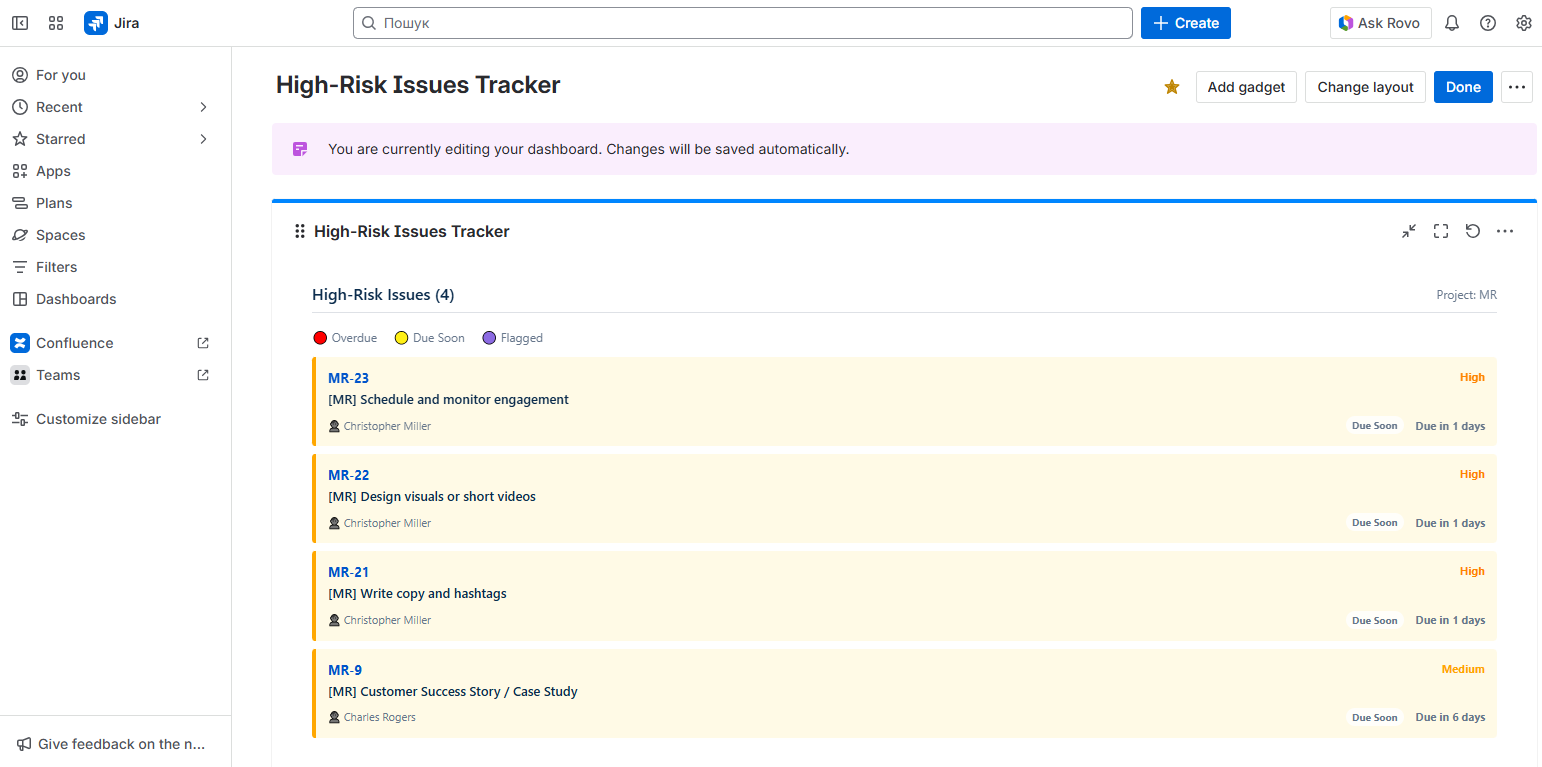This screenshot has height=767, width=1542.
Task: Finish editing with the Done button
Action: pyautogui.click(x=1463, y=87)
